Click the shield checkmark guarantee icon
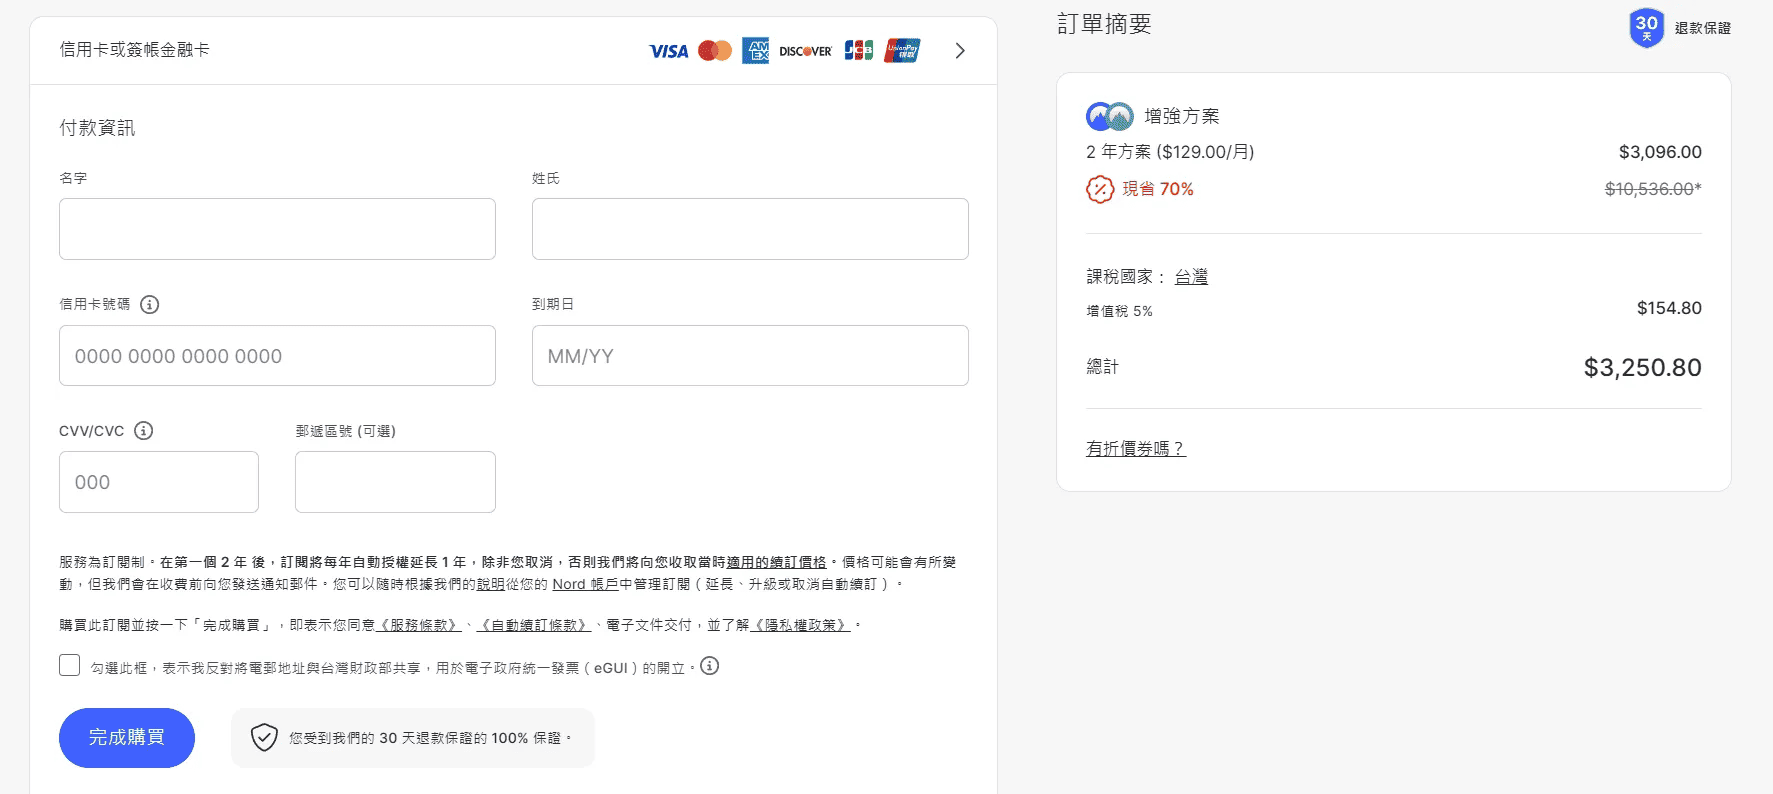The height and width of the screenshot is (794, 1773). coord(264,738)
